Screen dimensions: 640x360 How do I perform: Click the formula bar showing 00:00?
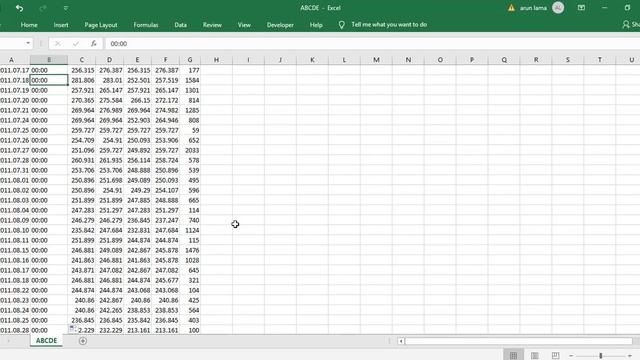tap(371, 44)
